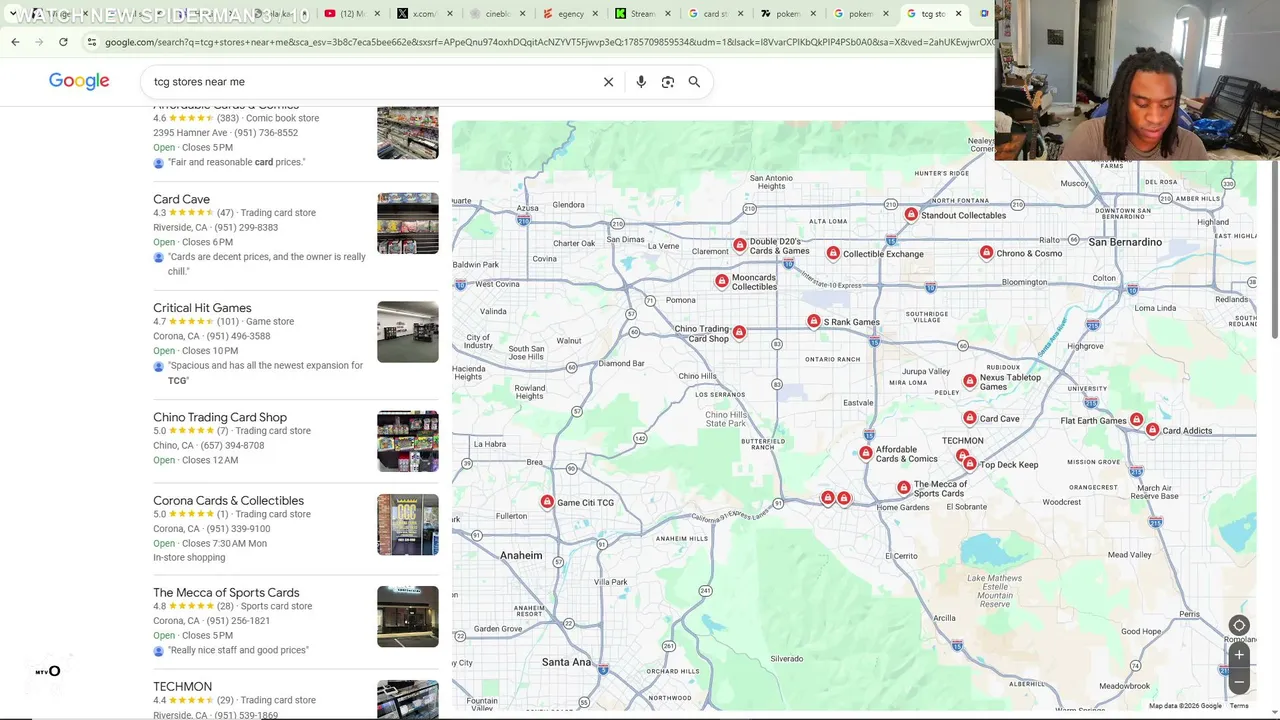Click the Card Cave store photo thumbnail
The height and width of the screenshot is (720, 1280).
pos(408,223)
